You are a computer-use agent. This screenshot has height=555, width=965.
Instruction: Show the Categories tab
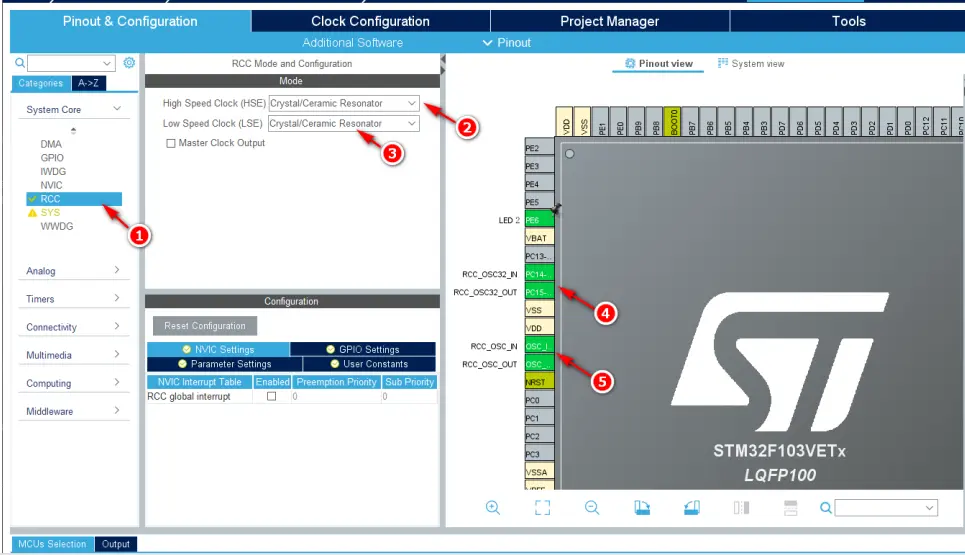[x=41, y=83]
